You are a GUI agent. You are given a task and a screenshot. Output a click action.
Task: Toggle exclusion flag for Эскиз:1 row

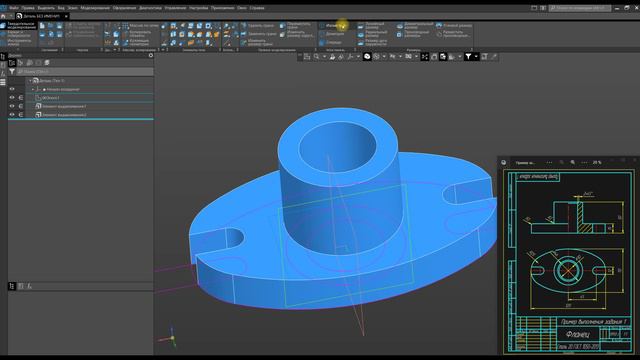[20, 98]
